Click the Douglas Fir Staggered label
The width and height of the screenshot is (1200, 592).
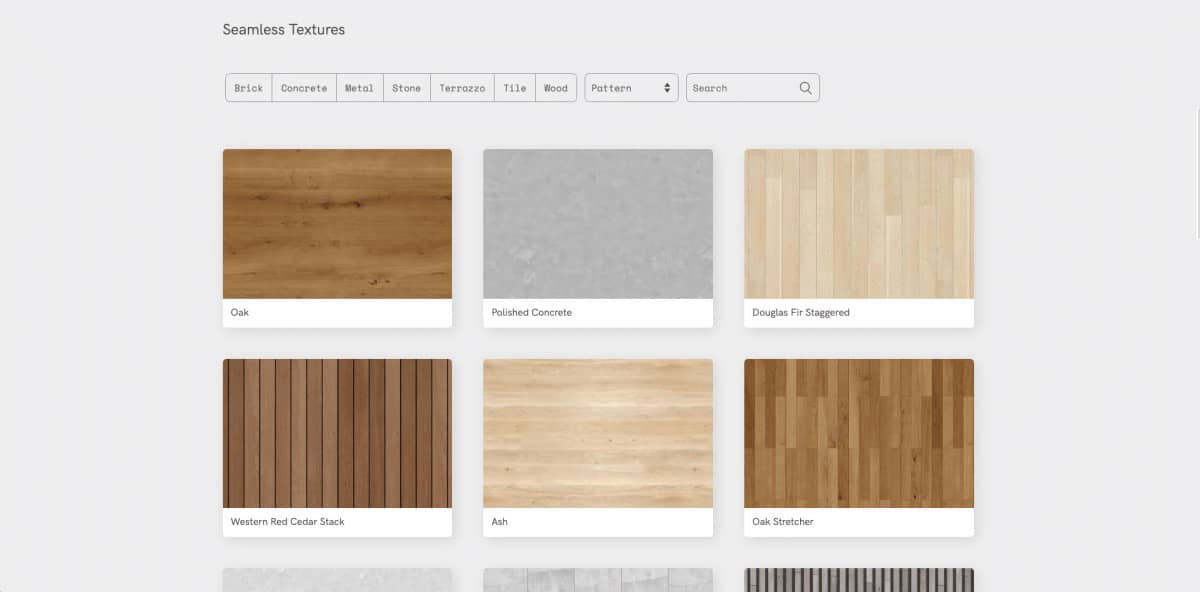[801, 313]
